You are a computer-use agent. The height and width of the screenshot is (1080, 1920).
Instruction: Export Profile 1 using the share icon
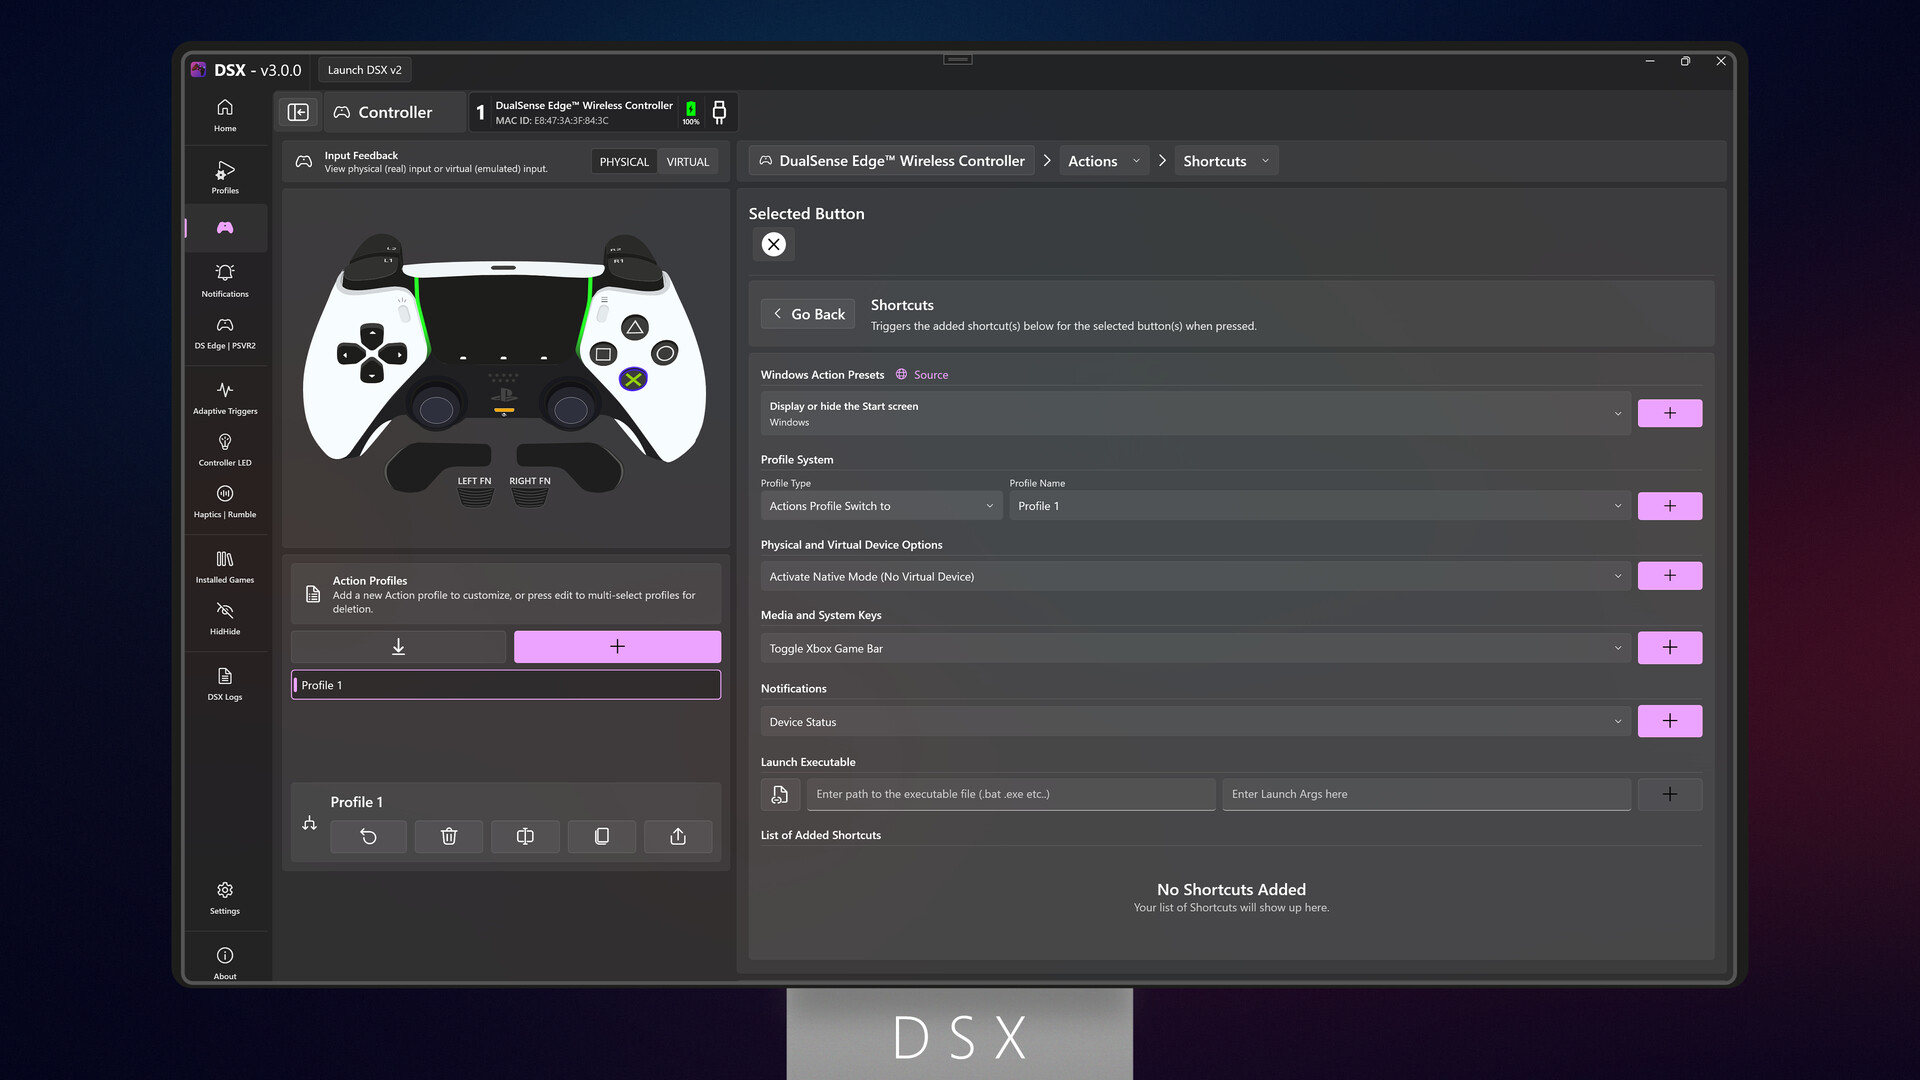click(678, 837)
